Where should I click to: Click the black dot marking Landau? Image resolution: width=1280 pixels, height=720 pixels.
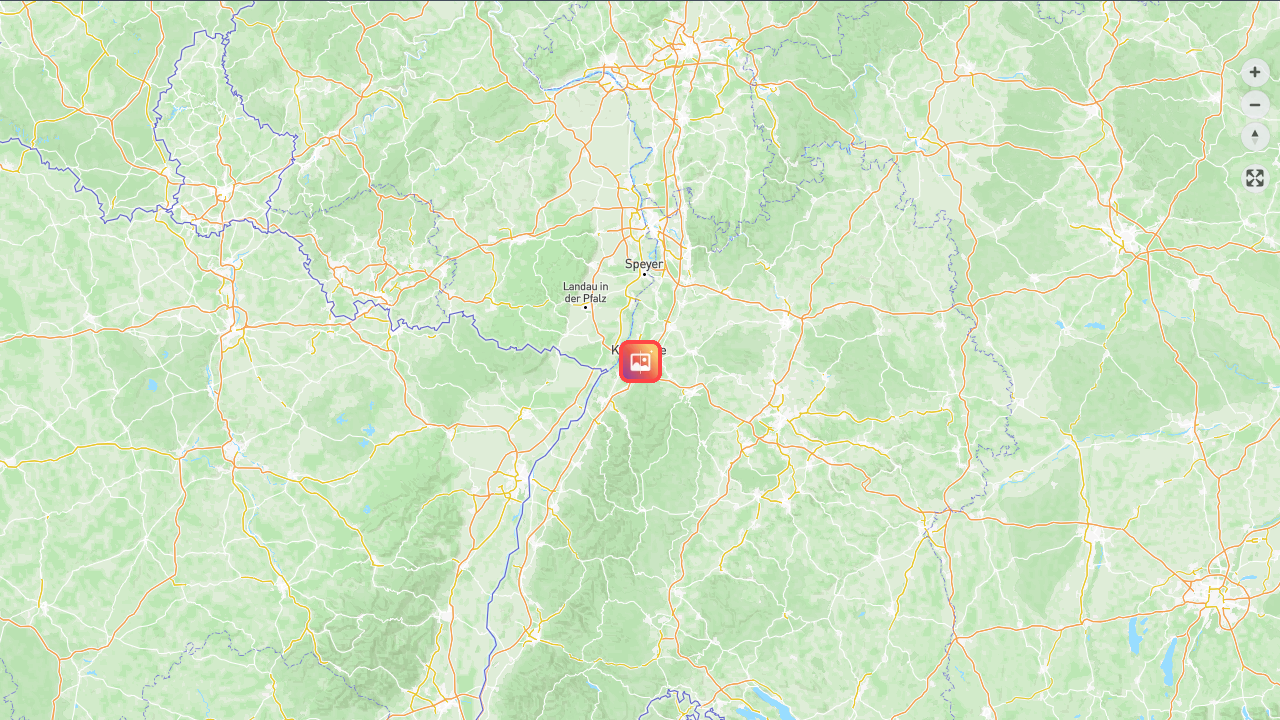[x=585, y=307]
